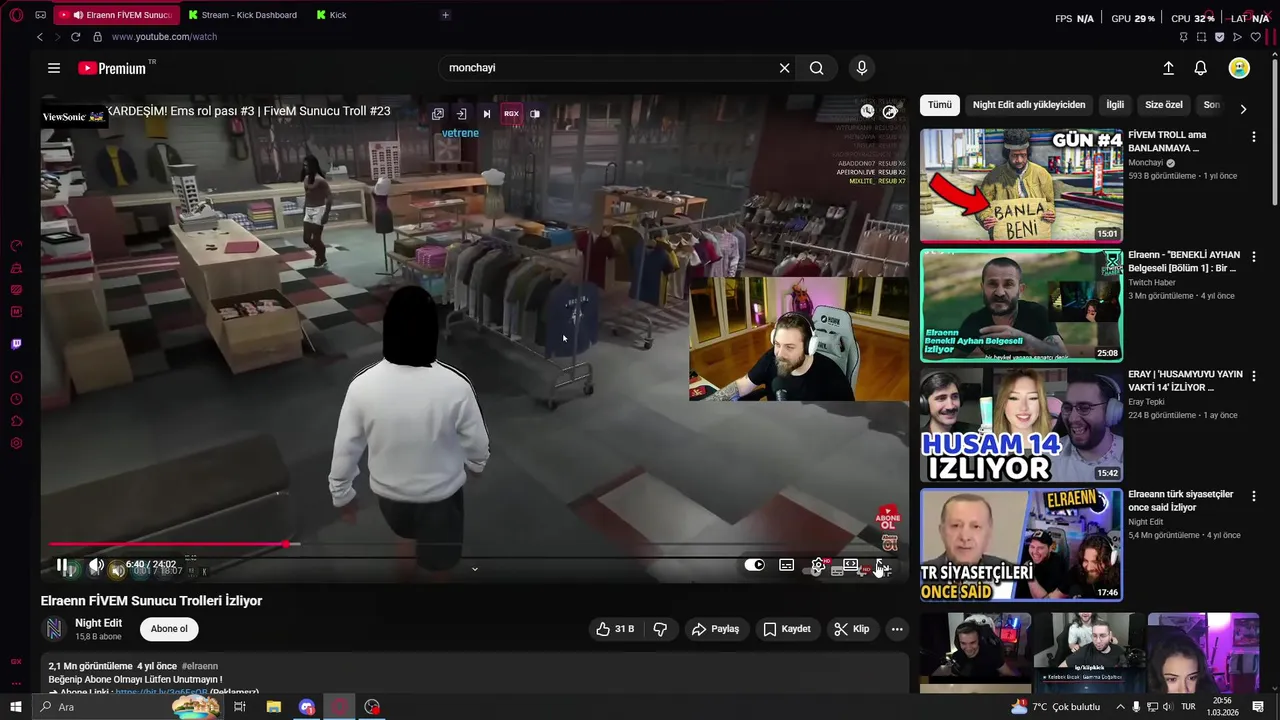The height and width of the screenshot is (720, 1280).
Task: Subscribe with the Abone ol button
Action: pos(169,629)
